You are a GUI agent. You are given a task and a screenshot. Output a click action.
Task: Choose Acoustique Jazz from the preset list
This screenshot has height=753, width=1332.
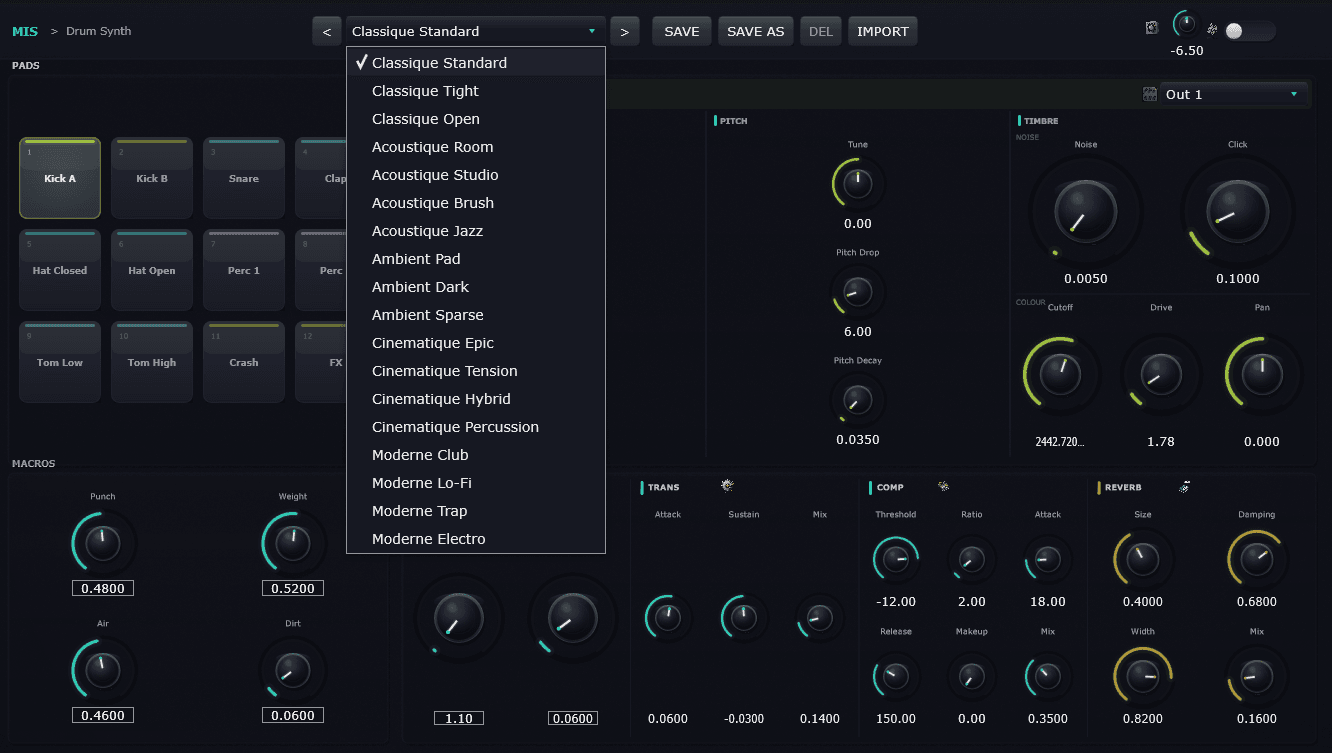pyautogui.click(x=427, y=231)
